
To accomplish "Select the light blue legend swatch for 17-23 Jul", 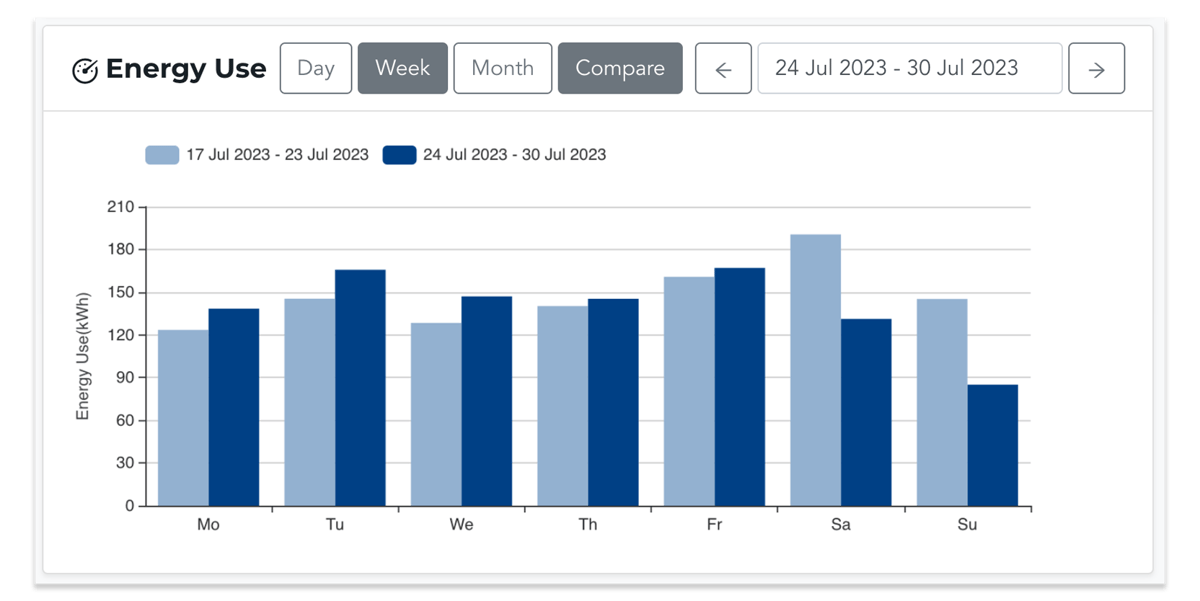I will pos(160,155).
